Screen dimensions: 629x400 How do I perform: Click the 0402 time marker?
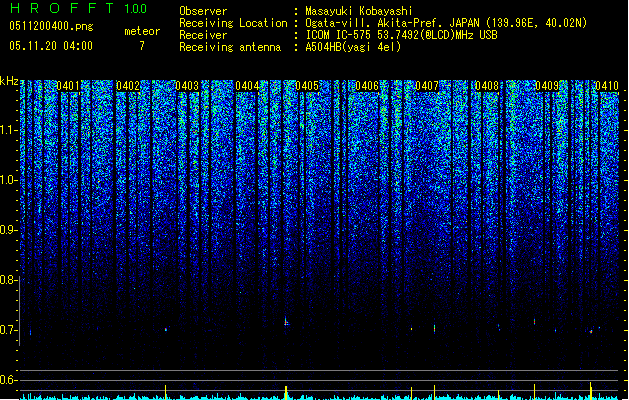128,86
